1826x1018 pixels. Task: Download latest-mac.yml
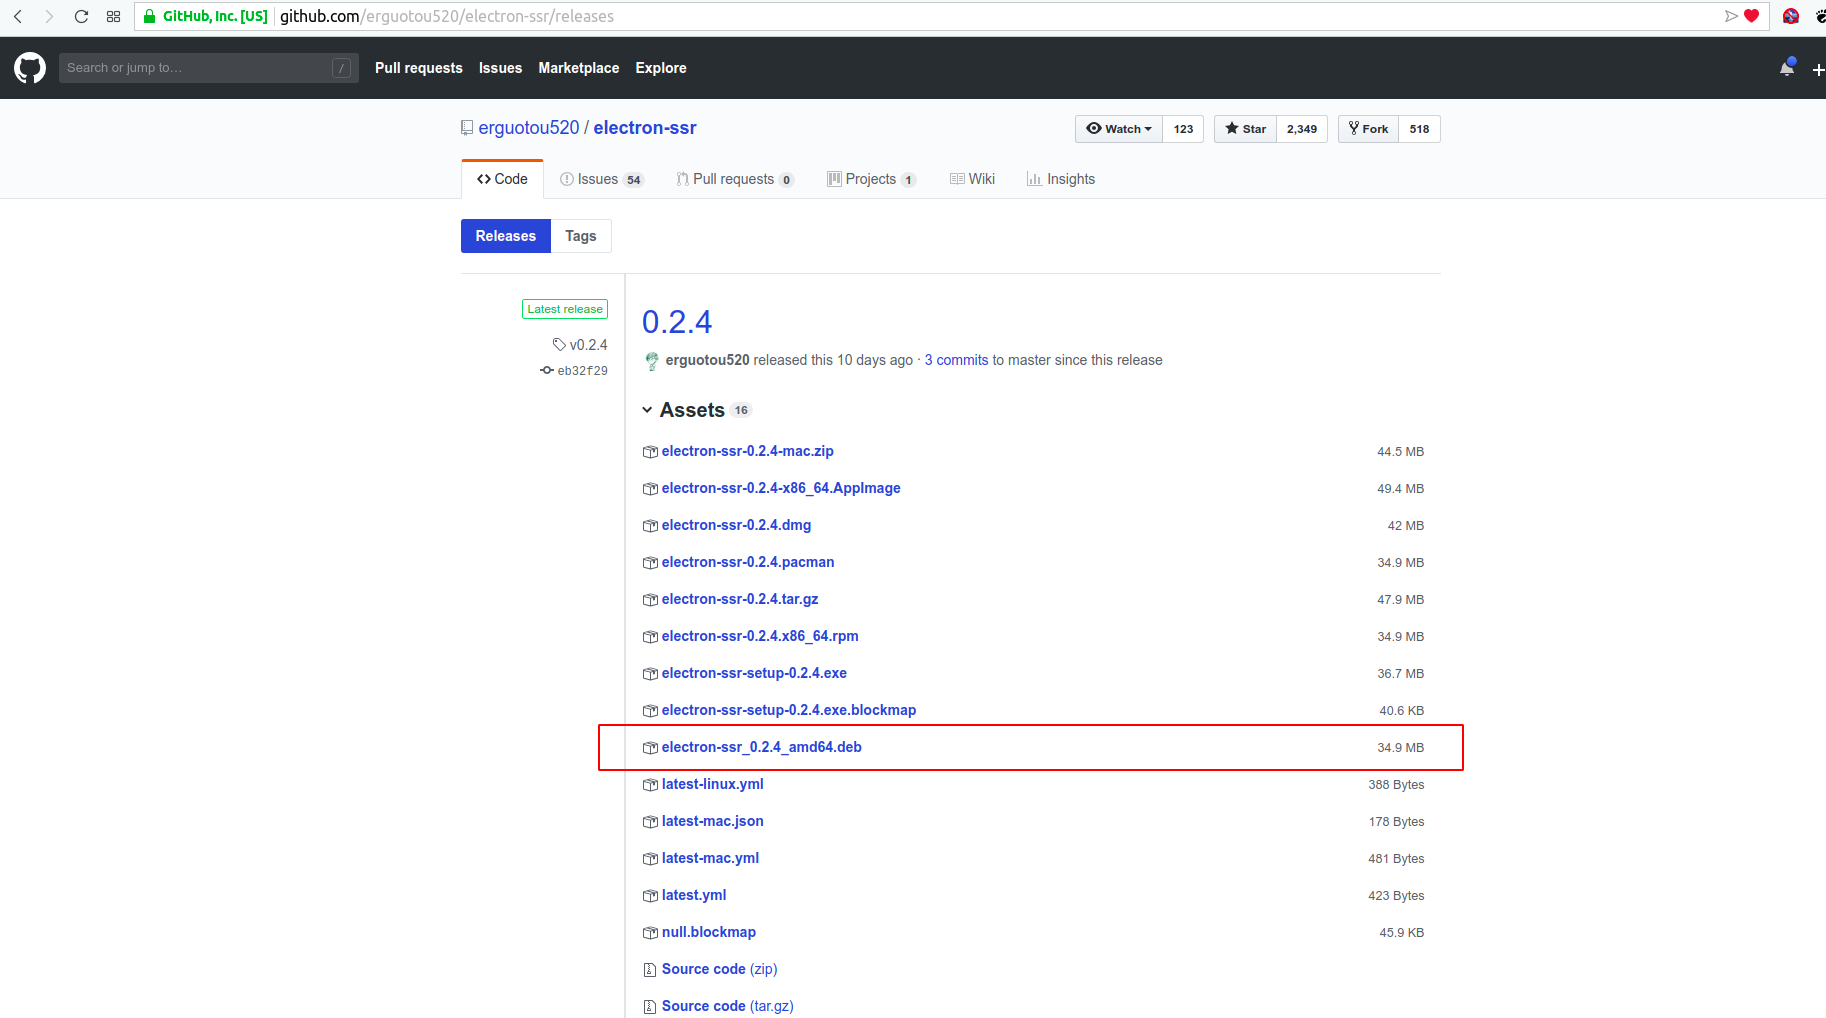click(710, 858)
